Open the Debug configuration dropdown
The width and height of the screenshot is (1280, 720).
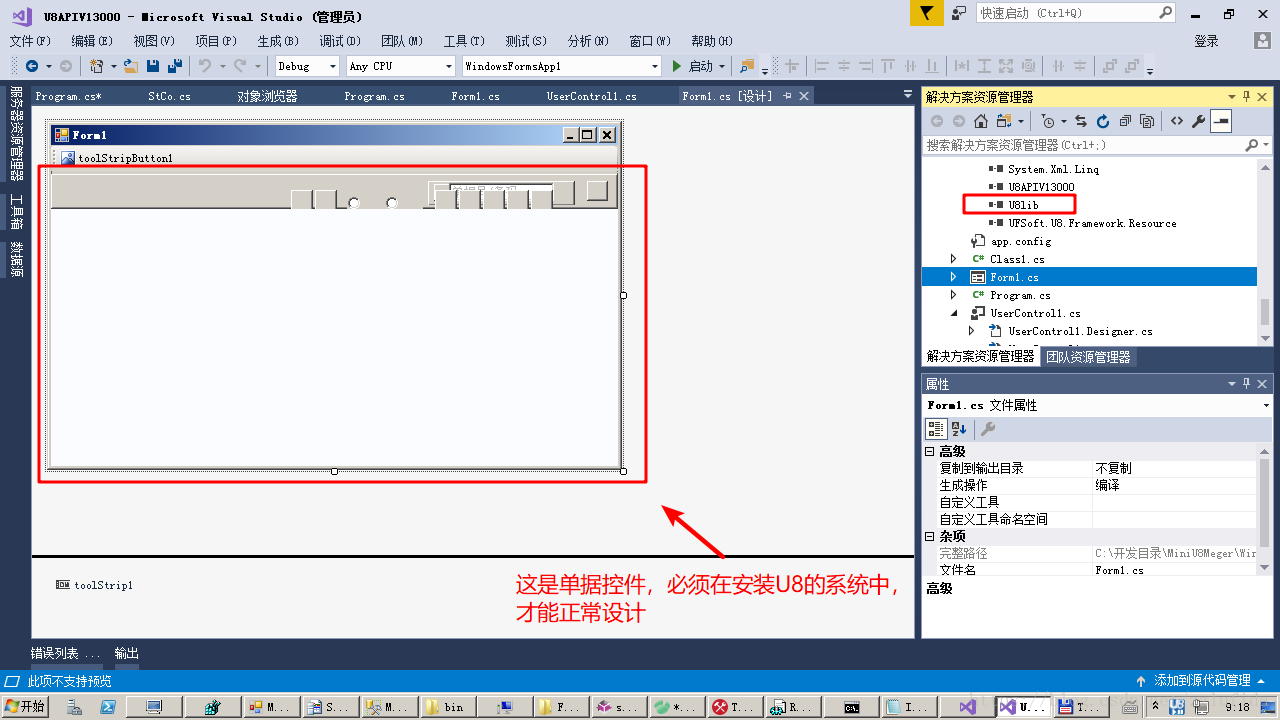coord(334,66)
